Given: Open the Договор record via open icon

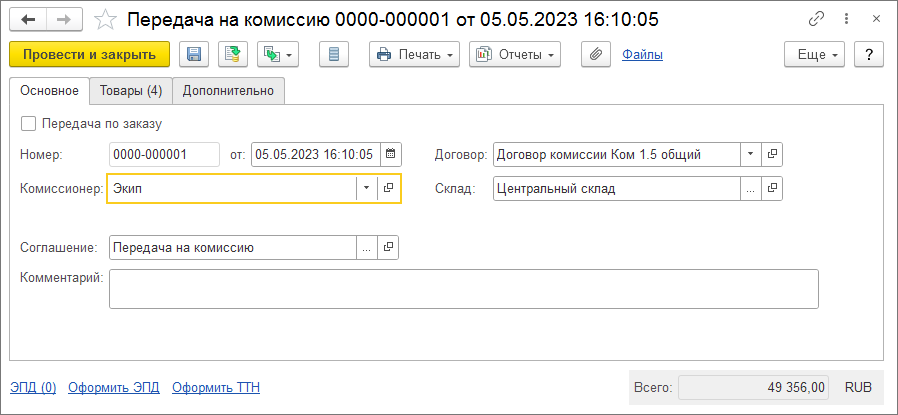Looking at the screenshot, I should [x=772, y=155].
